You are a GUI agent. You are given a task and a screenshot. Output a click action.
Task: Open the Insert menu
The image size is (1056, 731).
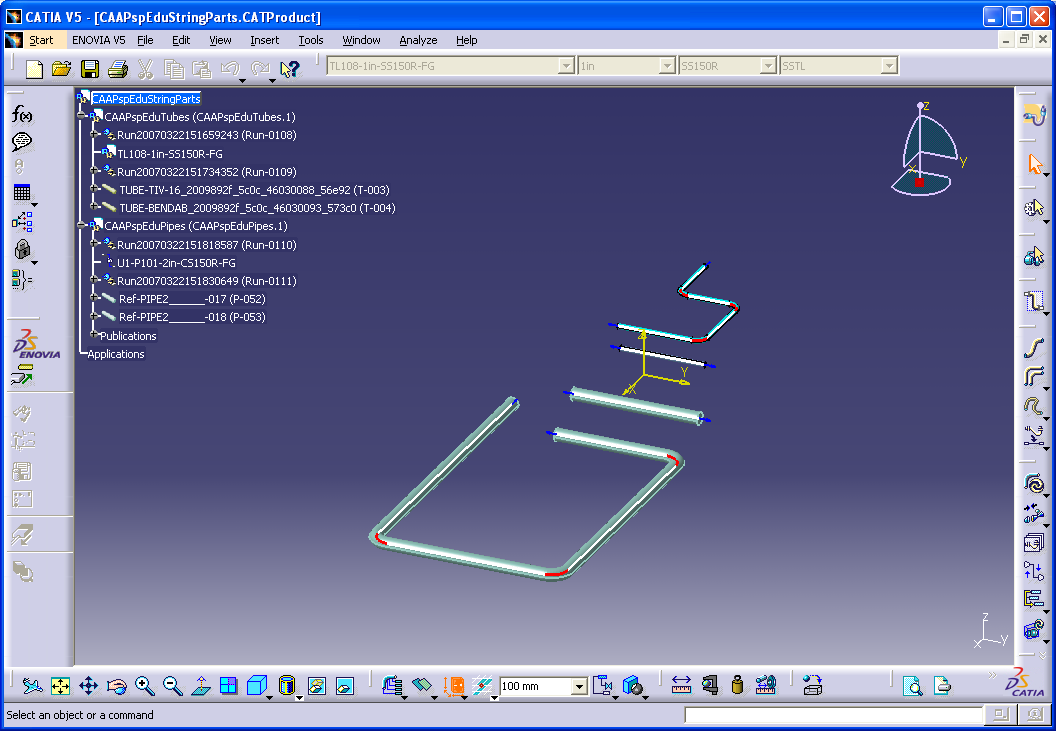tap(264, 40)
